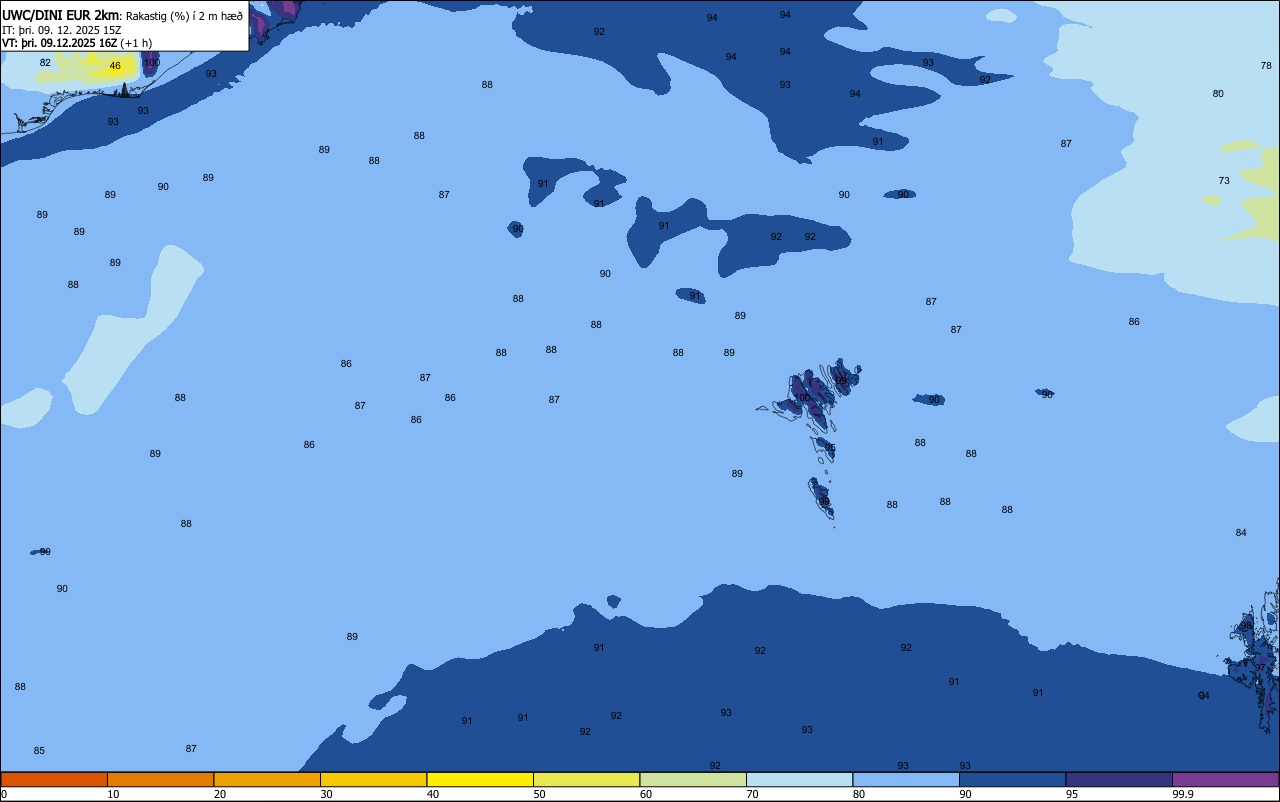Click the legend scale label 95
Viewport: 1280px width, 802px height.
point(1072,794)
